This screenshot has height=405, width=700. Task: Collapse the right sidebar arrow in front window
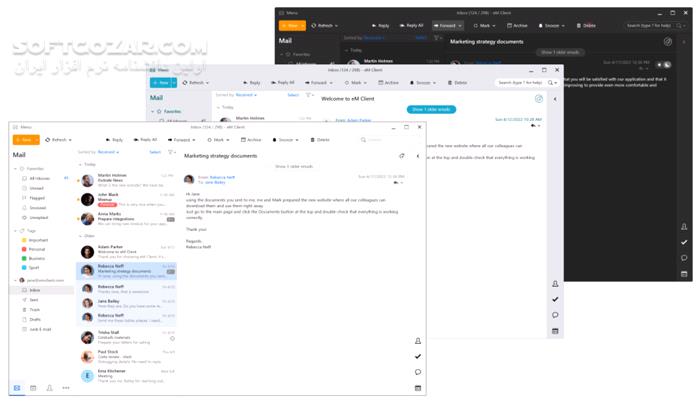pyautogui.click(x=418, y=156)
